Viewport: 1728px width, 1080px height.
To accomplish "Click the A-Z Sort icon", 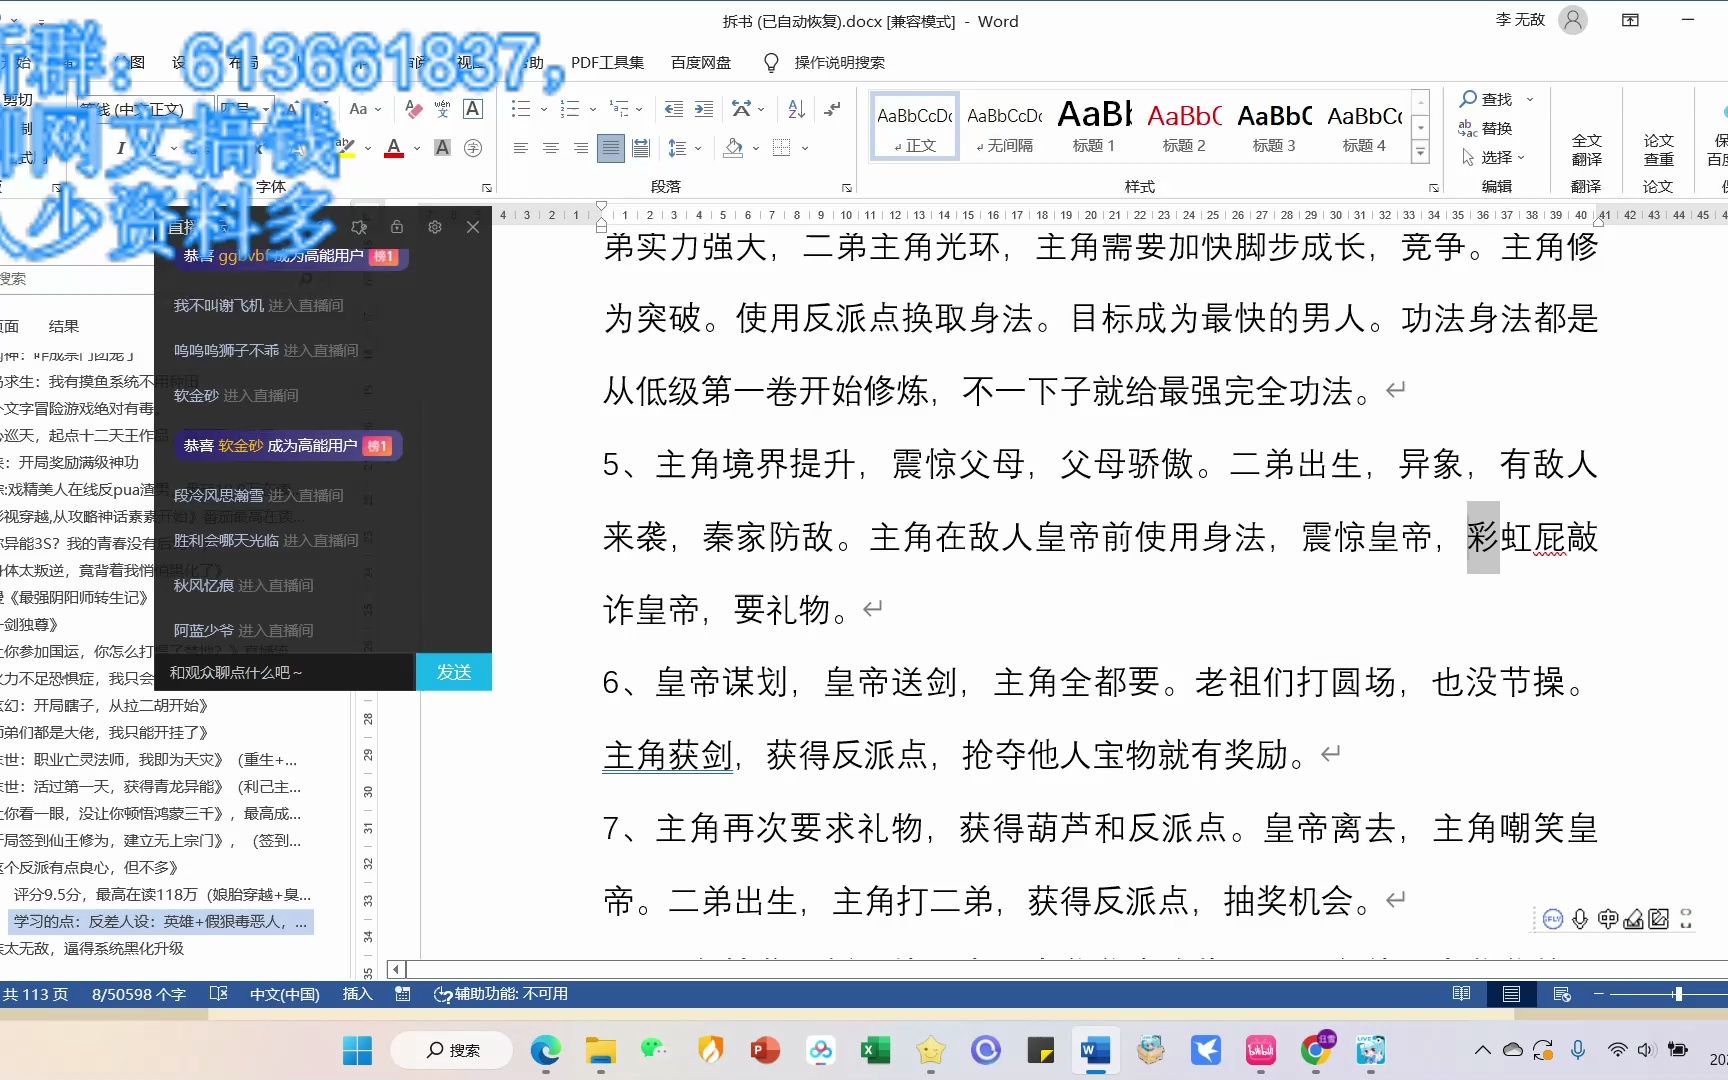I will (x=796, y=109).
